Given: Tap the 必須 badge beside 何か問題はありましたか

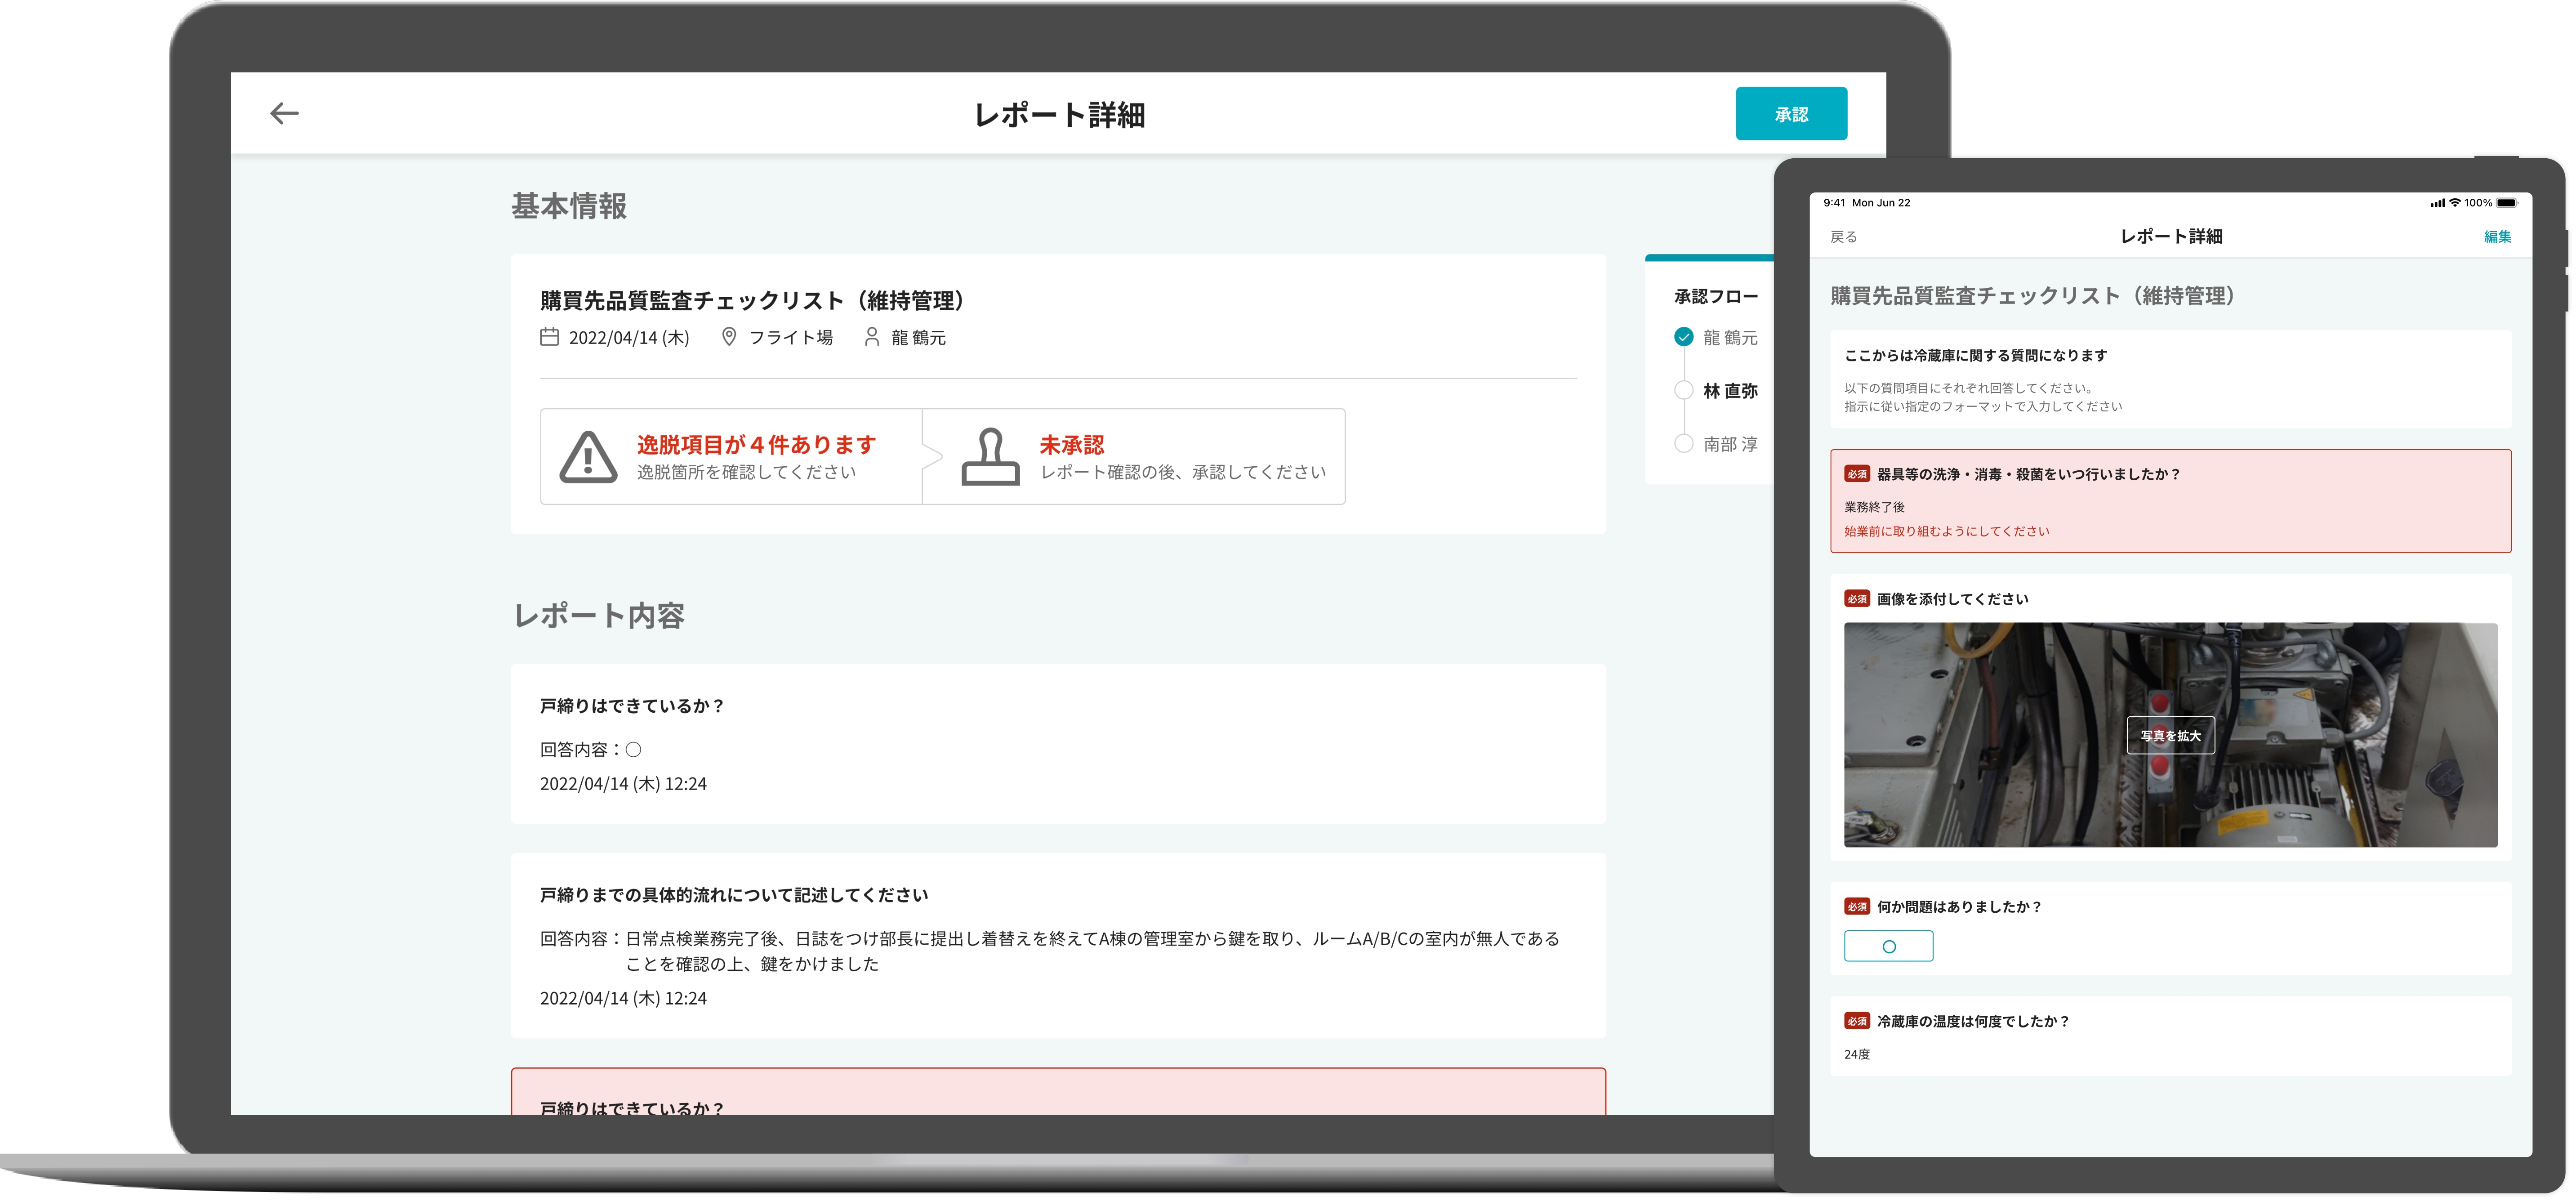Looking at the screenshot, I should 1857,907.
